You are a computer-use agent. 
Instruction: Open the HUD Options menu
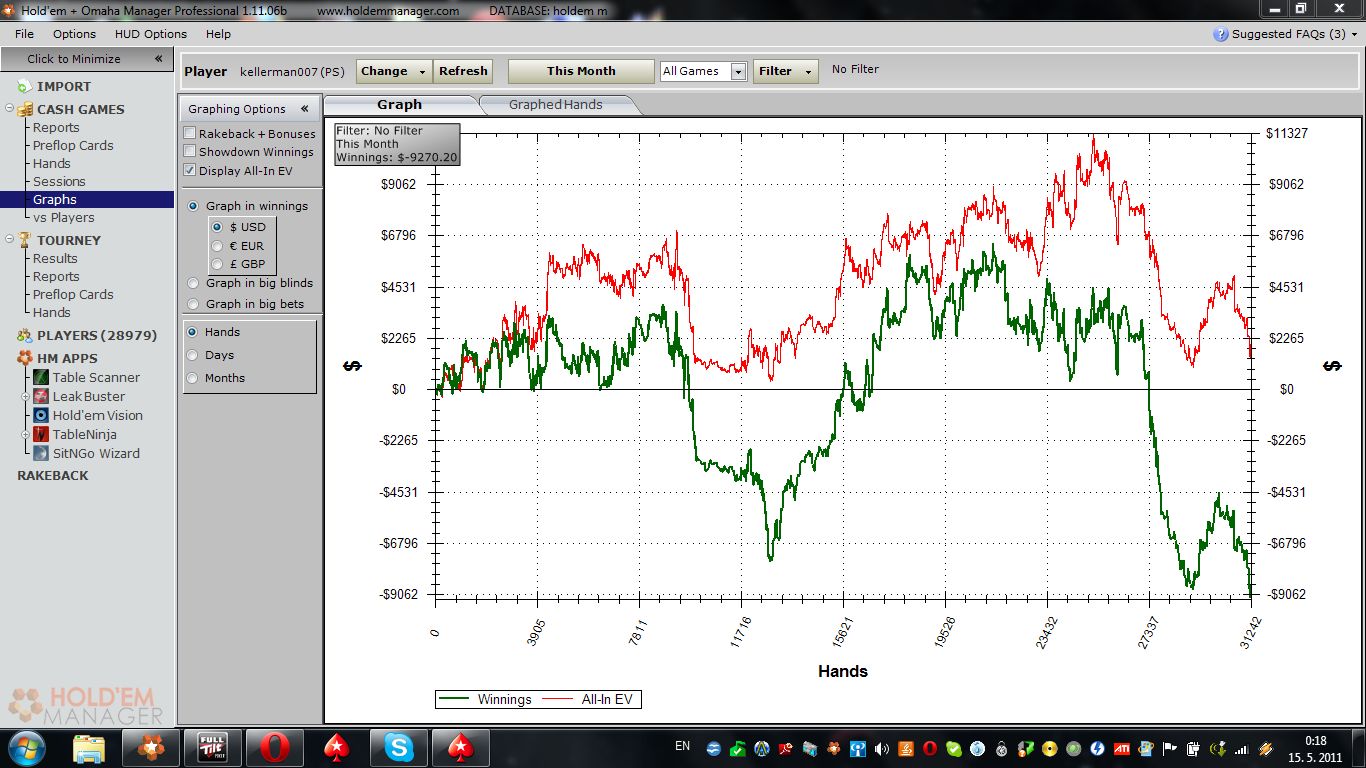click(x=150, y=34)
